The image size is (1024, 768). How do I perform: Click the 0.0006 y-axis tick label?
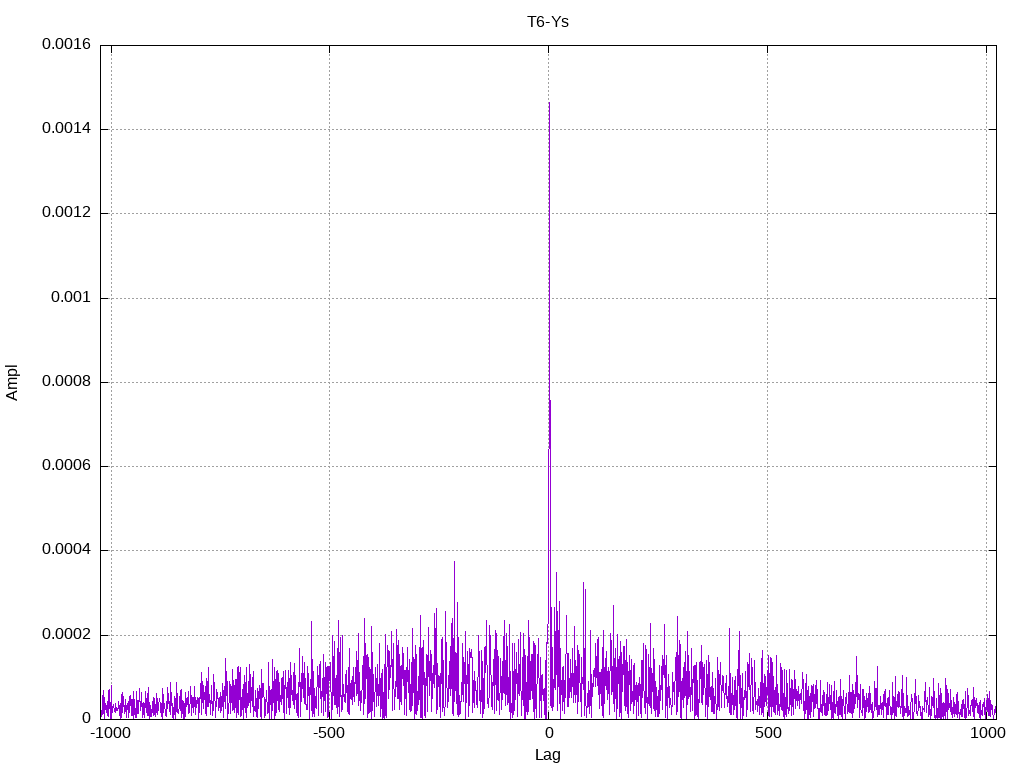coord(67,465)
